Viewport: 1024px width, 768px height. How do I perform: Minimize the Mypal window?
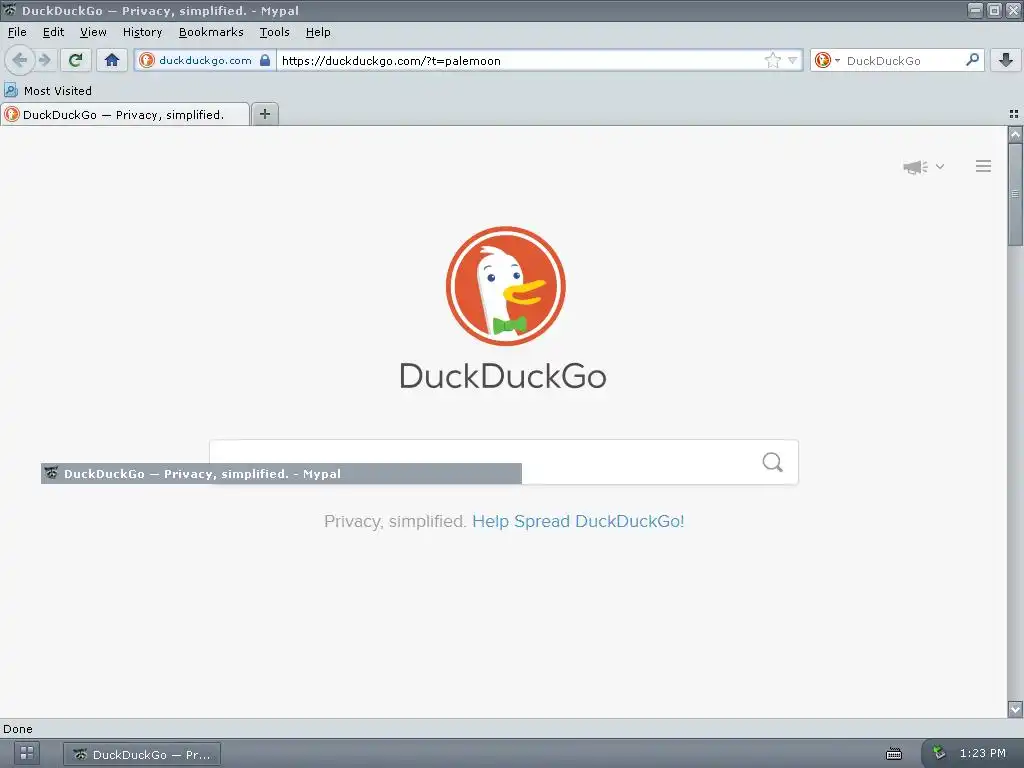[975, 10]
